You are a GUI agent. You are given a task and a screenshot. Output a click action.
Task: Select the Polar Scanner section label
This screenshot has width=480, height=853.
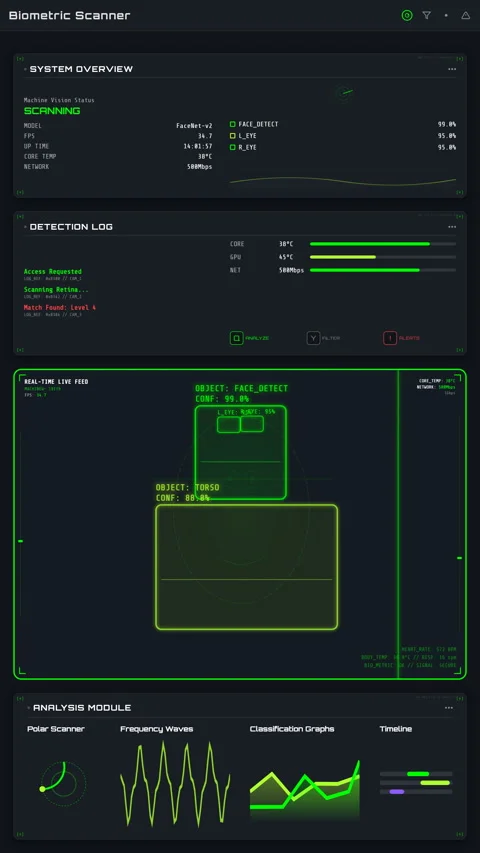tap(56, 729)
